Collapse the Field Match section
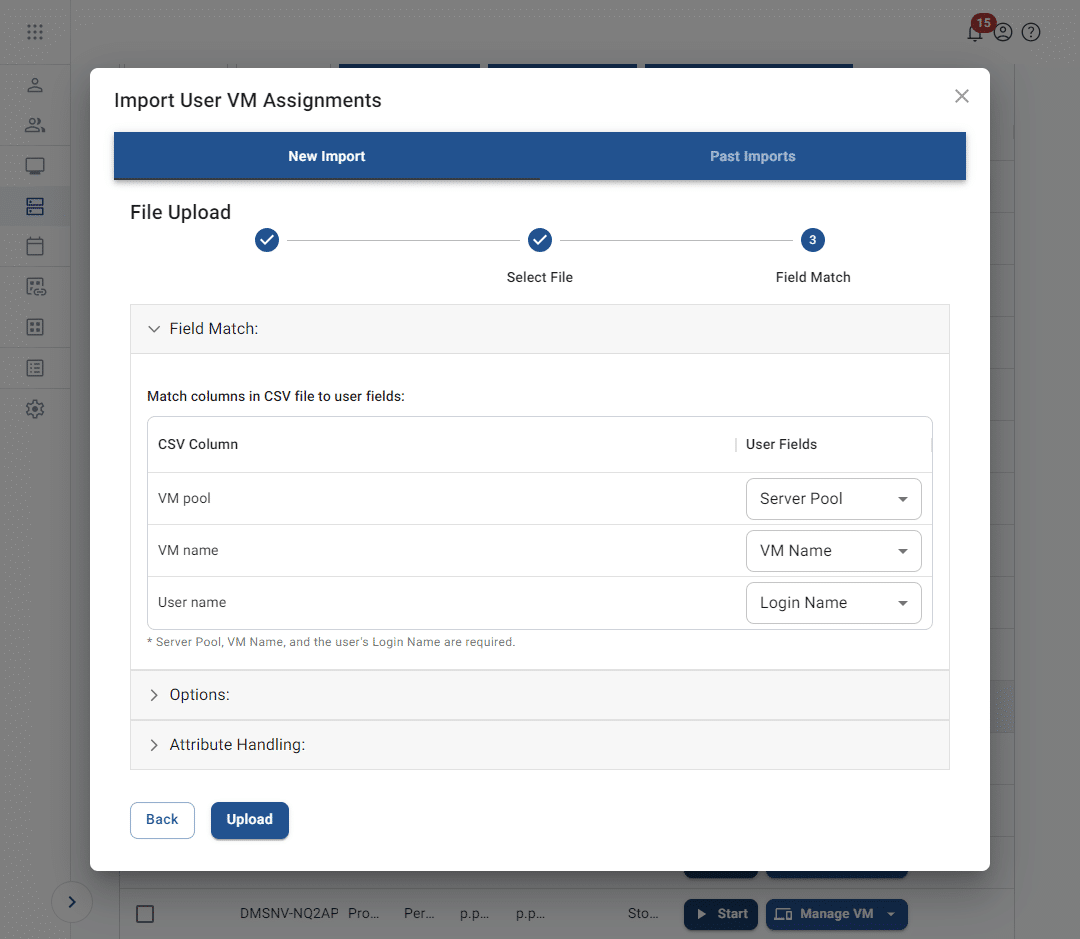The width and height of the screenshot is (1080, 939). [x=213, y=329]
